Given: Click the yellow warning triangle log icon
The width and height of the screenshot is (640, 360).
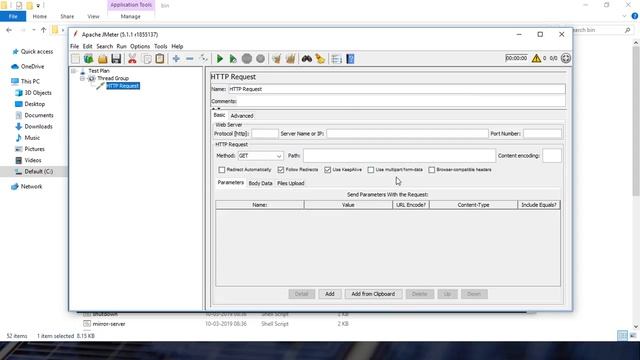Looking at the screenshot, I should [x=536, y=58].
